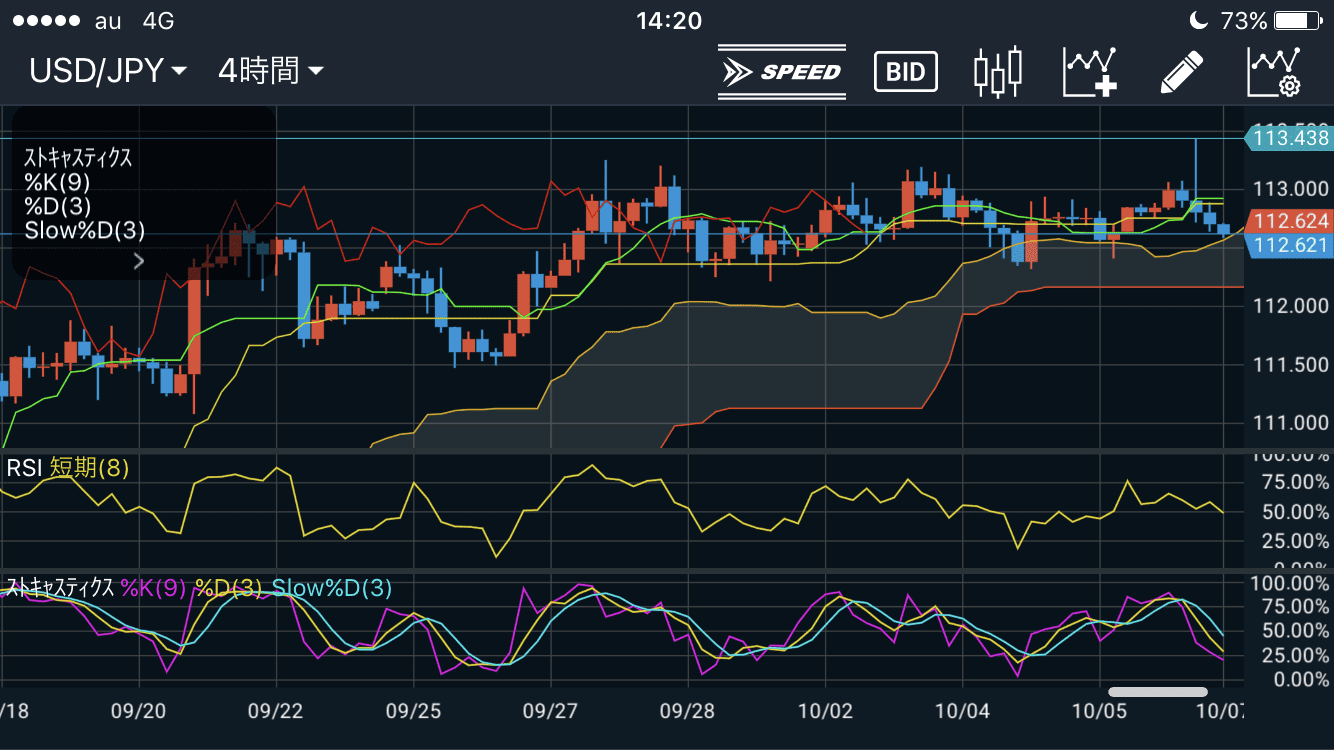Select the 113.438 price label tag

click(x=1288, y=138)
